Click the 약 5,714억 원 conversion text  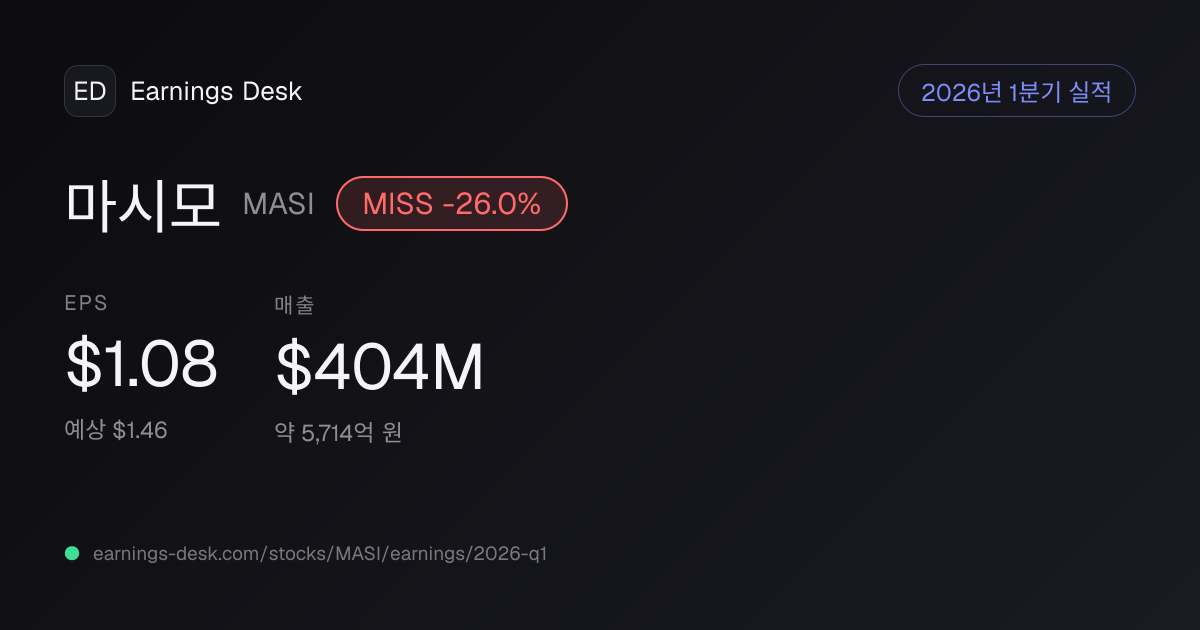[x=338, y=433]
